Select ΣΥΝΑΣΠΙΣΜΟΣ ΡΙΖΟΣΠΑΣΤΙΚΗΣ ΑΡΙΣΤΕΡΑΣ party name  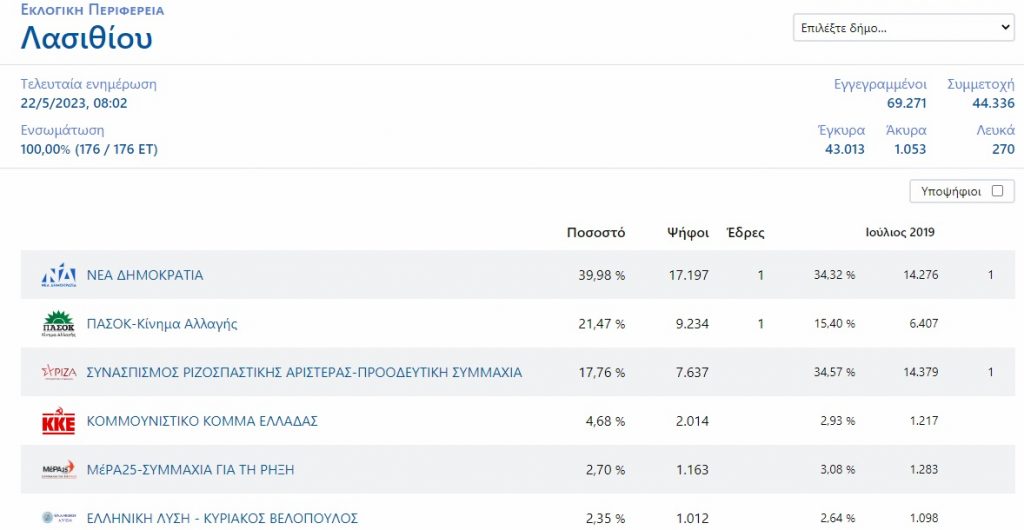pyautogui.click(x=304, y=373)
